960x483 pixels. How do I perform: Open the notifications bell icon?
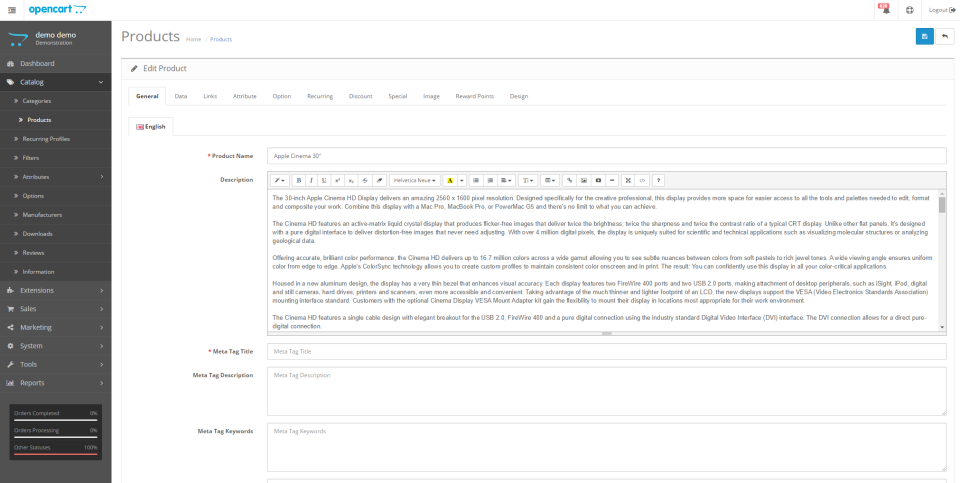884,9
